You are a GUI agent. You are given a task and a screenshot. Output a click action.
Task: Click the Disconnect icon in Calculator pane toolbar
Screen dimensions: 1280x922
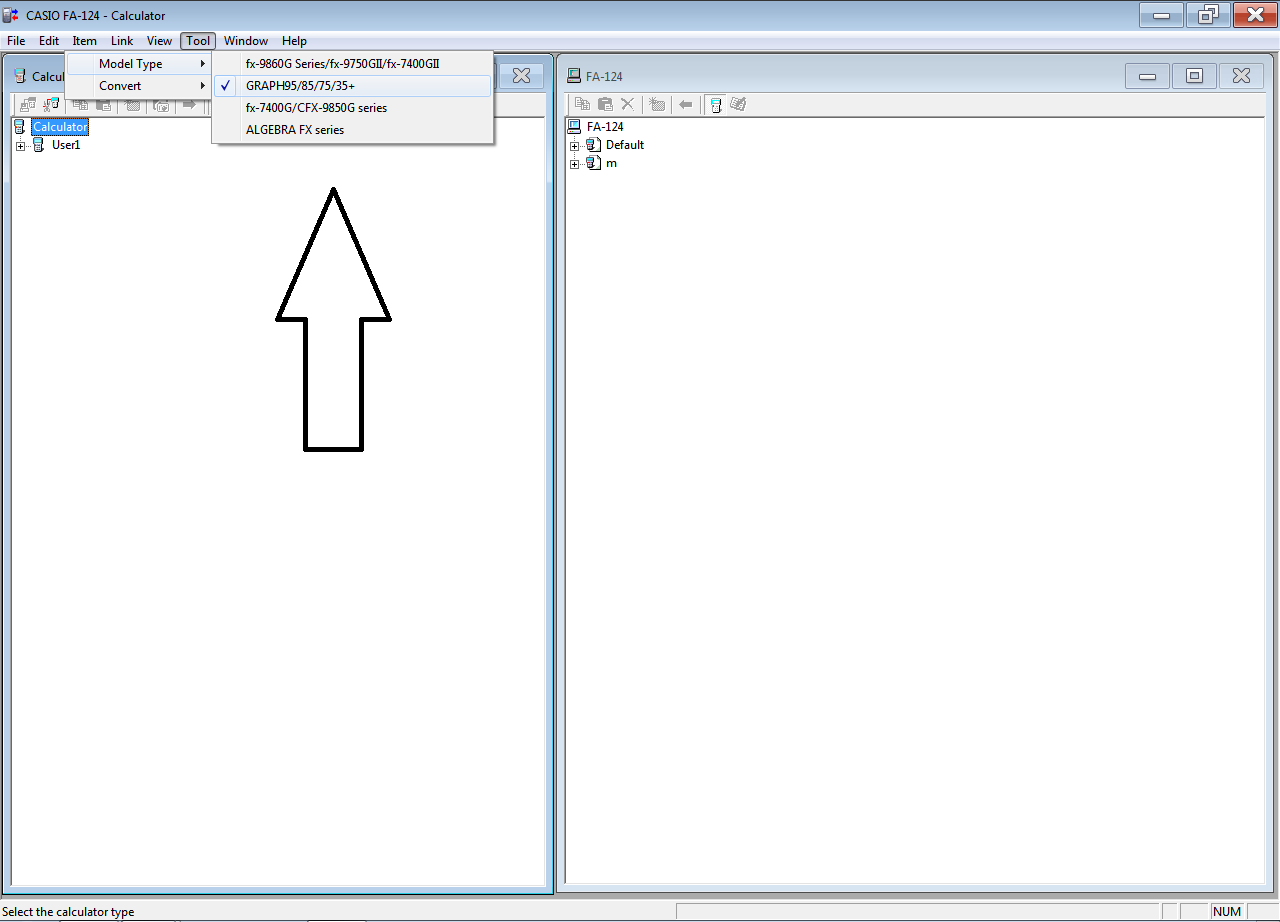click(x=51, y=104)
